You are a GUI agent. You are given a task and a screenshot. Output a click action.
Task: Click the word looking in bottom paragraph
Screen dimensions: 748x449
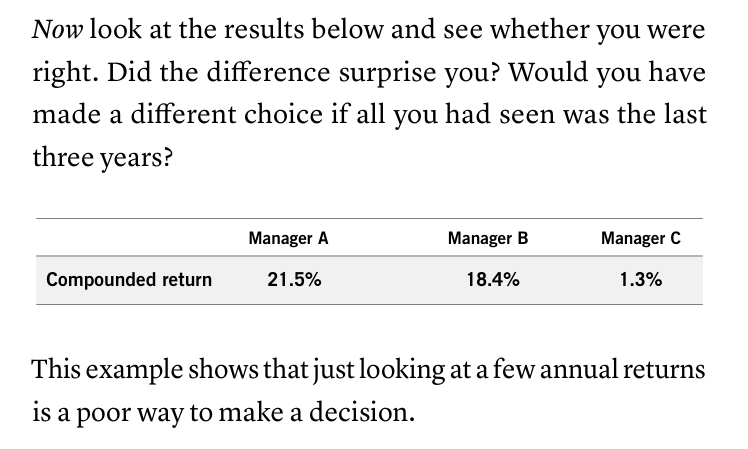(402, 371)
